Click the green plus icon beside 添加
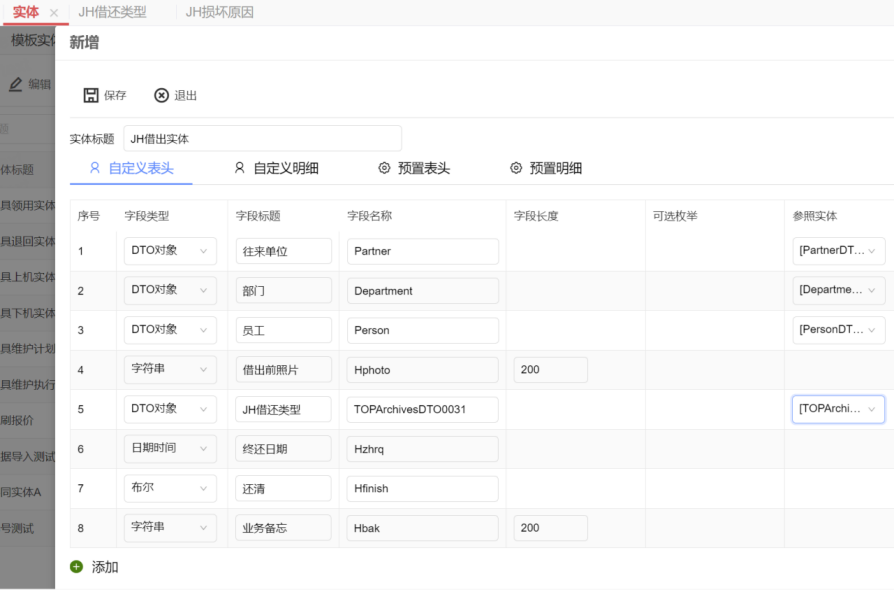895x590 pixels. (x=75, y=567)
